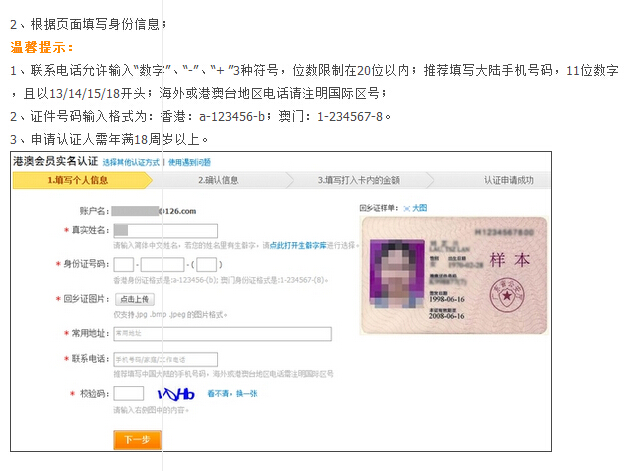This screenshot has width=625, height=471.
Task: Click the middle 身份证号码 input box
Action: coord(163,265)
